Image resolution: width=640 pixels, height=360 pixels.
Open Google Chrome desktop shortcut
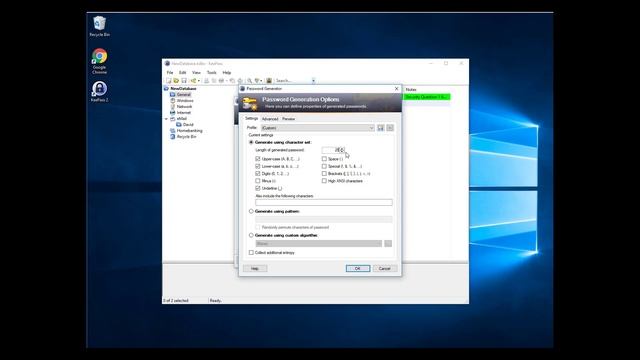(100, 61)
